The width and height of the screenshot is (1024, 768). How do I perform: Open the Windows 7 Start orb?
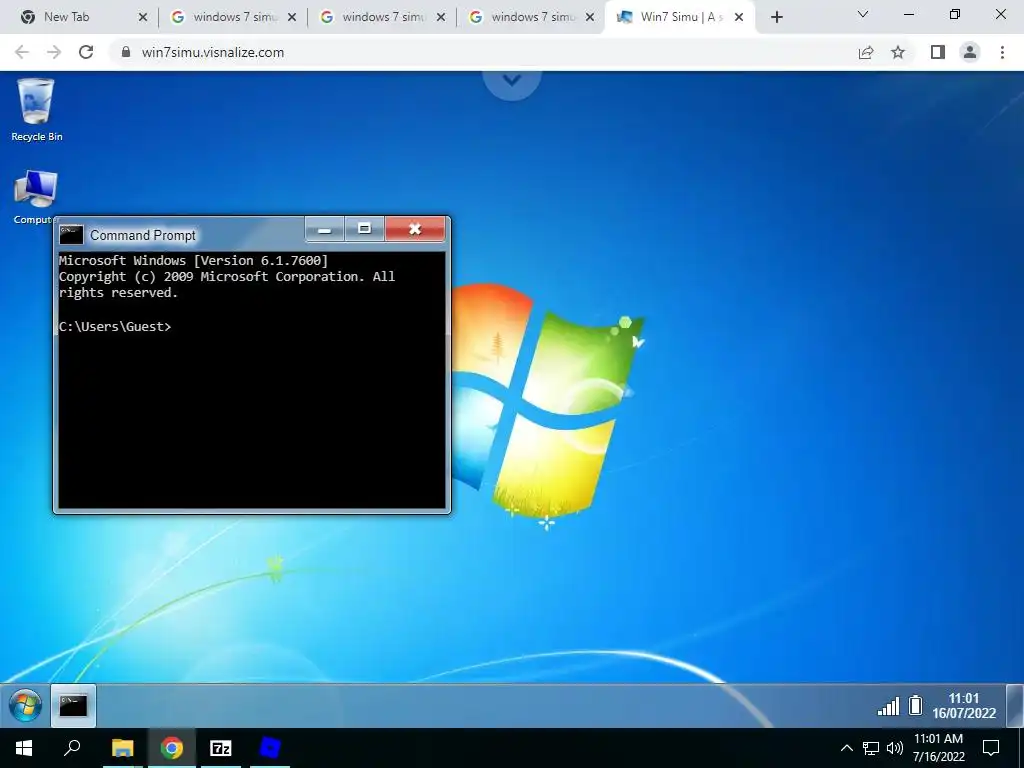click(x=25, y=705)
